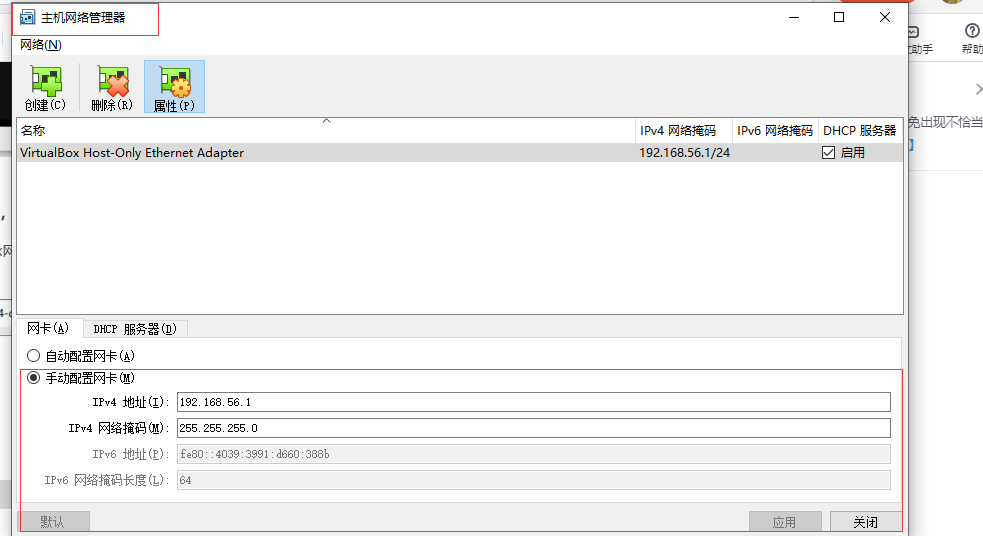Click into the IPv4 网络掩码 input field

click(534, 428)
